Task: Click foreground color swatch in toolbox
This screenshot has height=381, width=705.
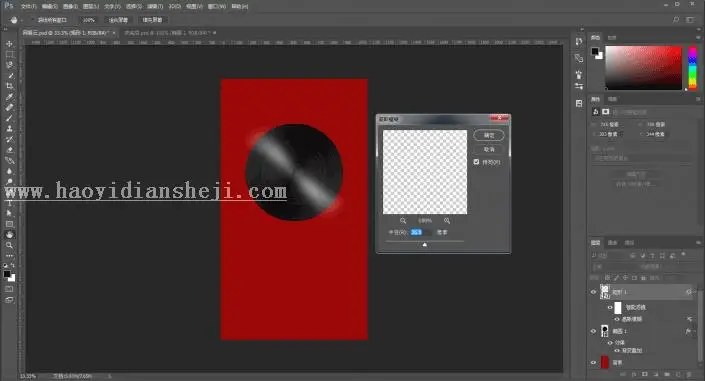Action: 7,274
